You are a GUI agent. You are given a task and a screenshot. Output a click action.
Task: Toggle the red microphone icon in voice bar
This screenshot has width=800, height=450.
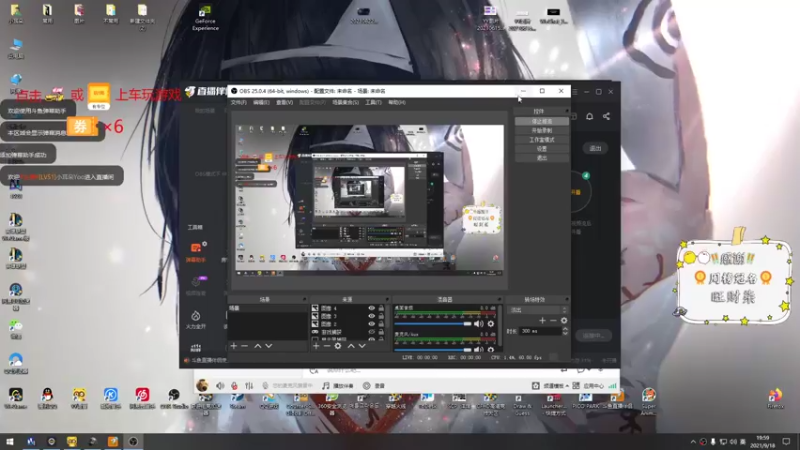point(234,386)
